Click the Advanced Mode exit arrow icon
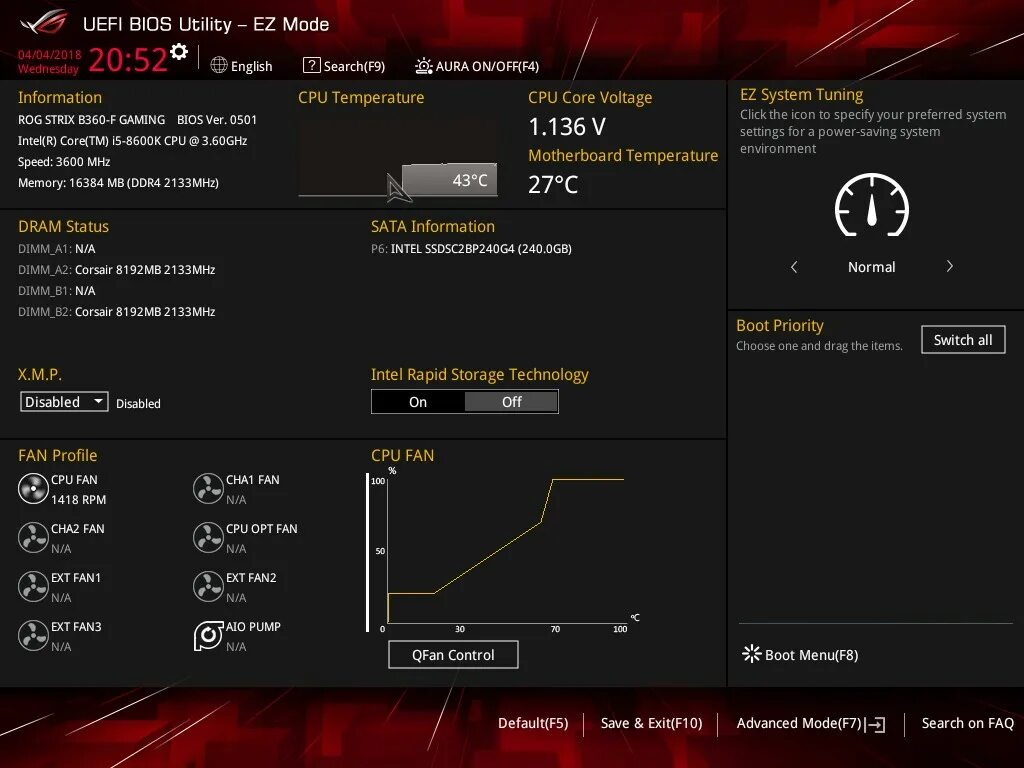Screen dimensions: 1024x768 tap(876, 724)
